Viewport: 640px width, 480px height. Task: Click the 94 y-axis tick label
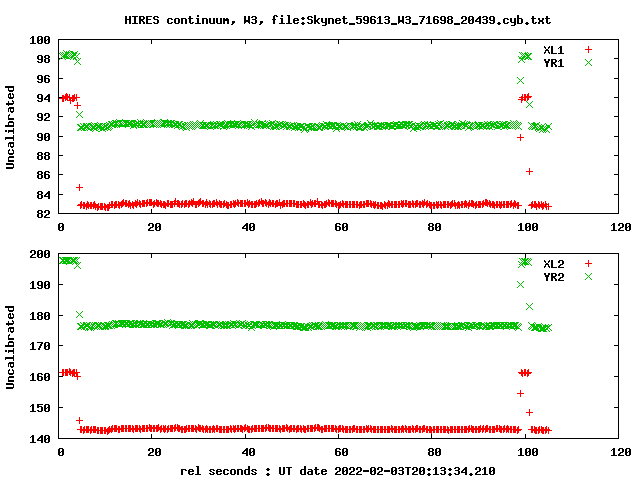[x=43, y=98]
